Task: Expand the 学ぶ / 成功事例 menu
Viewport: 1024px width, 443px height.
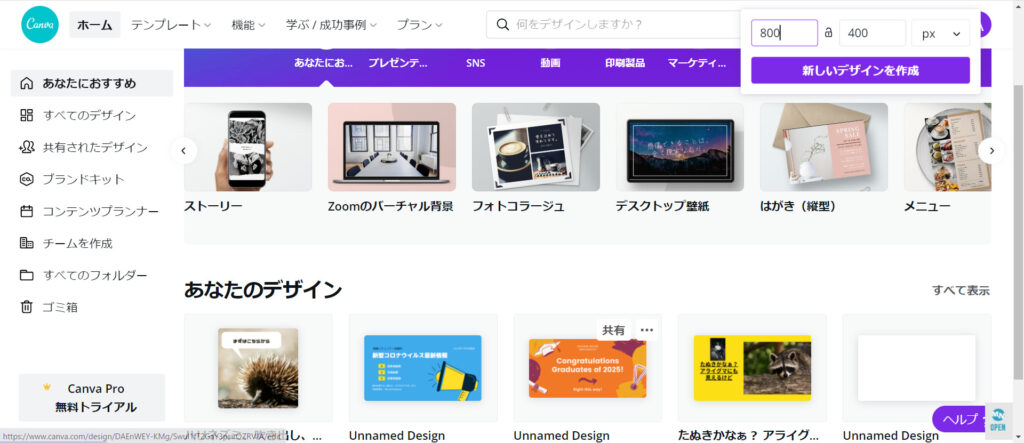Action: click(x=331, y=25)
